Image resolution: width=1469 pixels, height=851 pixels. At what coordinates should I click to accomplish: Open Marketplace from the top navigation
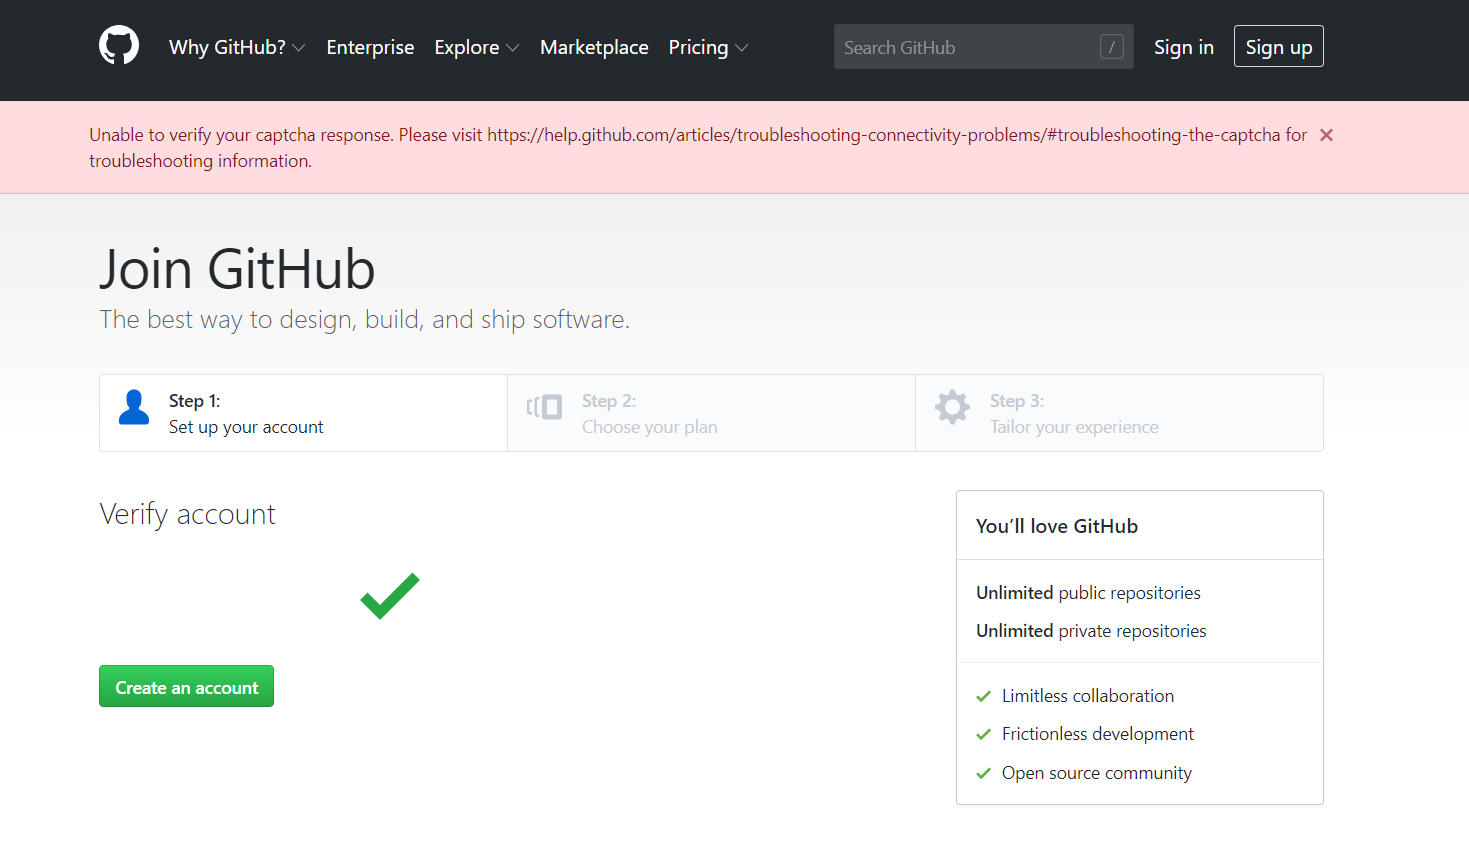594,47
